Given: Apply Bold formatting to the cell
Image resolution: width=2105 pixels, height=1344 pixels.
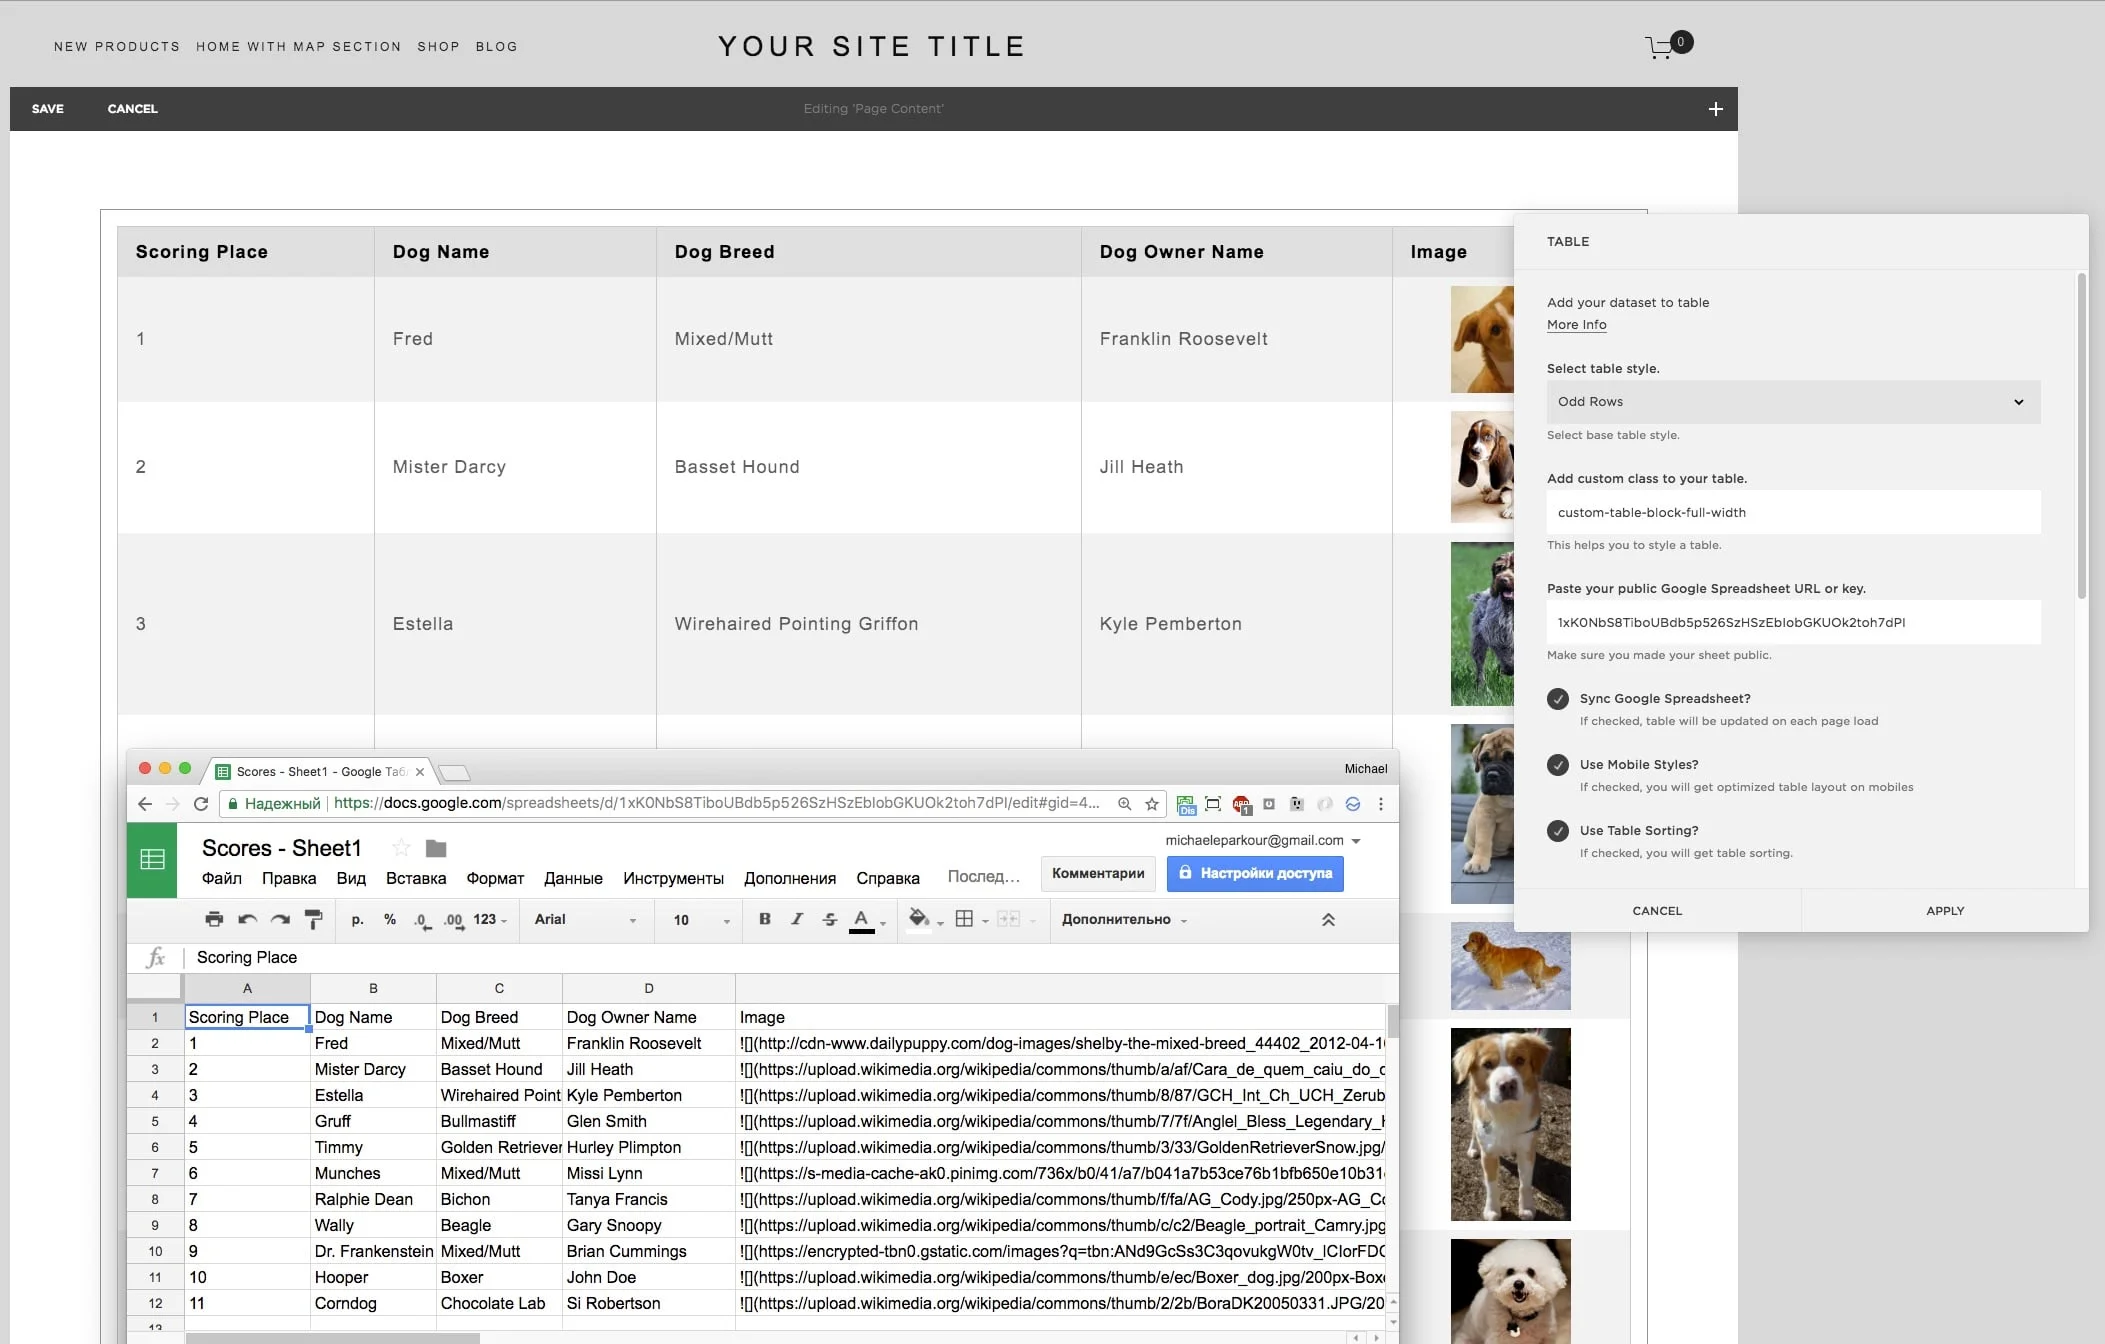Looking at the screenshot, I should point(764,919).
